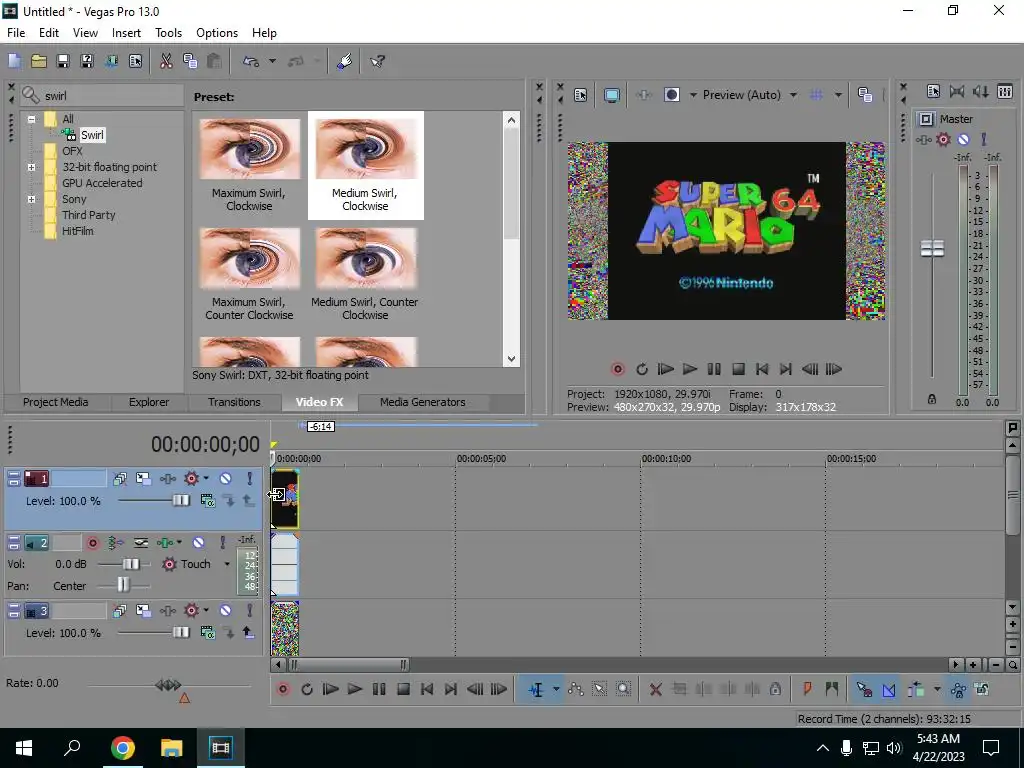Delete selection with red X icon
1024x768 pixels.
656,689
